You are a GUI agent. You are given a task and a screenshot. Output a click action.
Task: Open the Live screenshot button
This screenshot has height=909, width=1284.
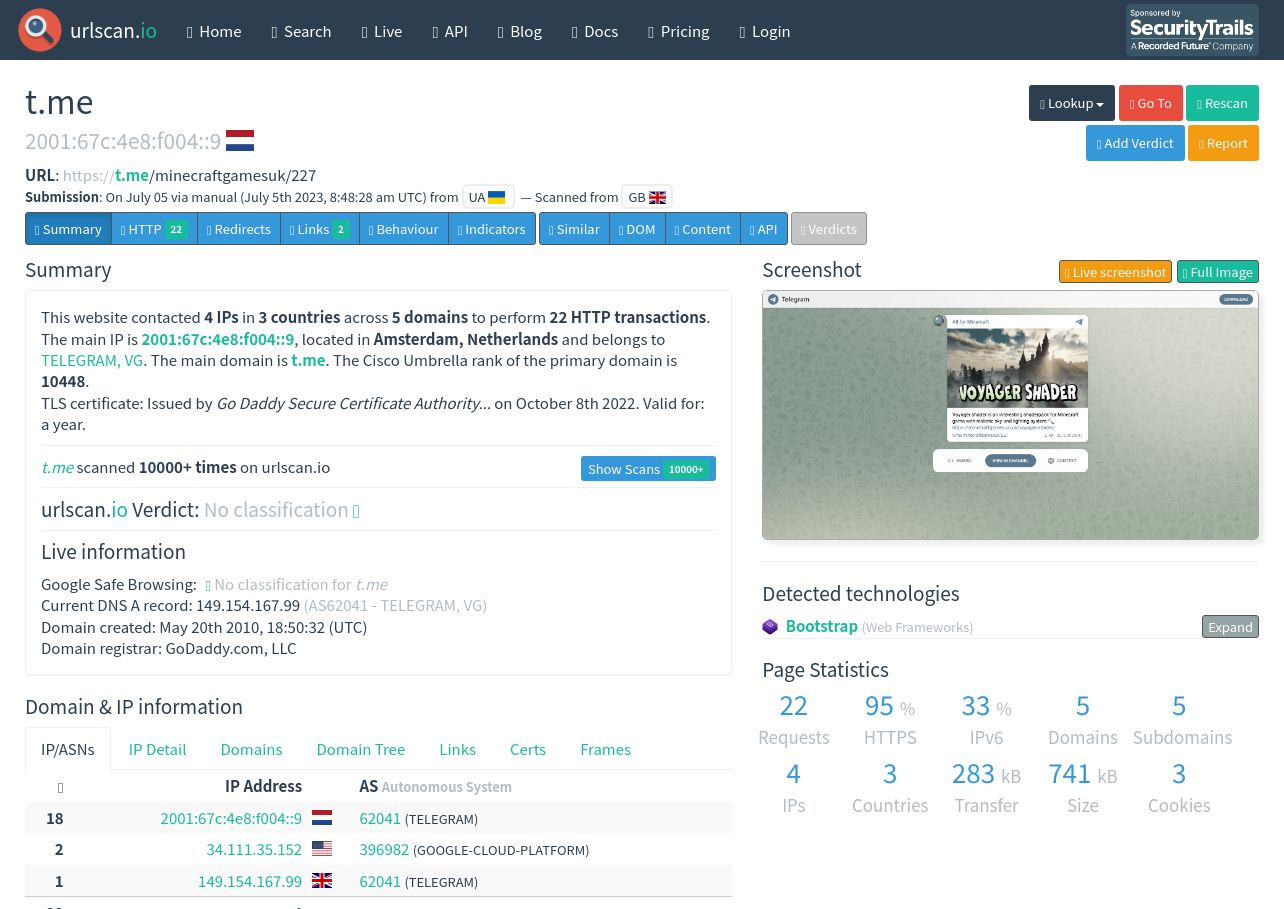1115,272
